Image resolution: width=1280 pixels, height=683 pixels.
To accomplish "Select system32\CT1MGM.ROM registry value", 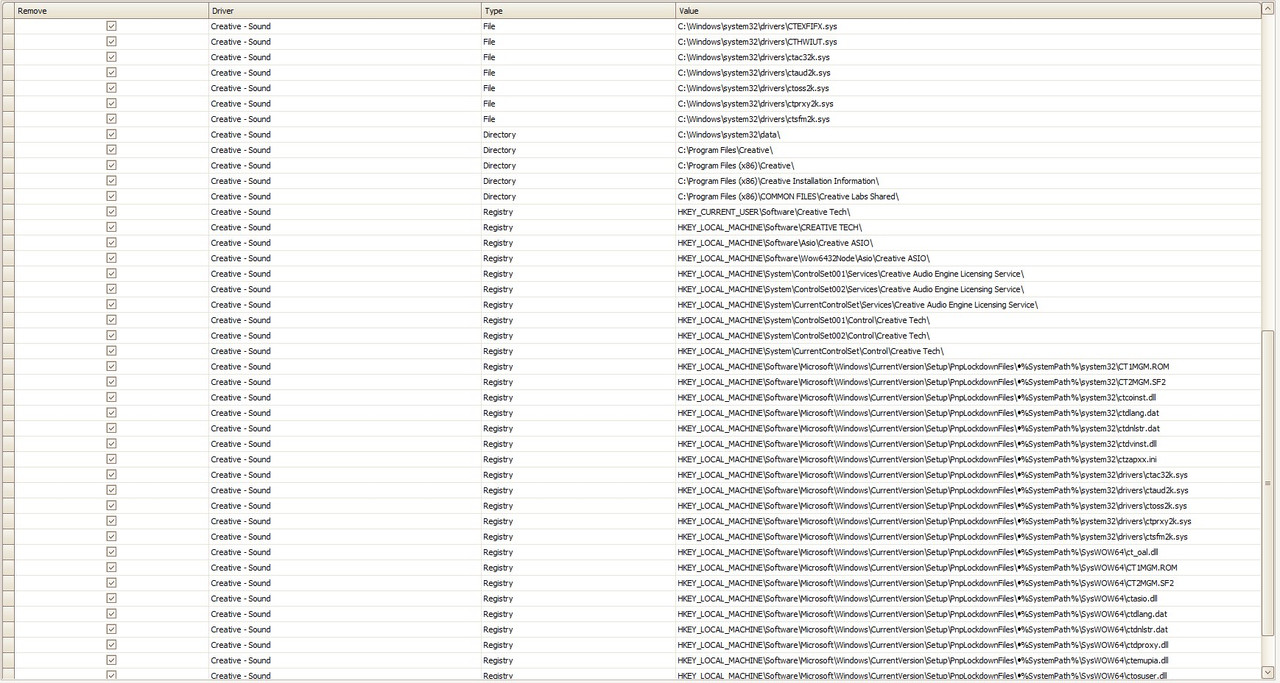I will (968, 366).
